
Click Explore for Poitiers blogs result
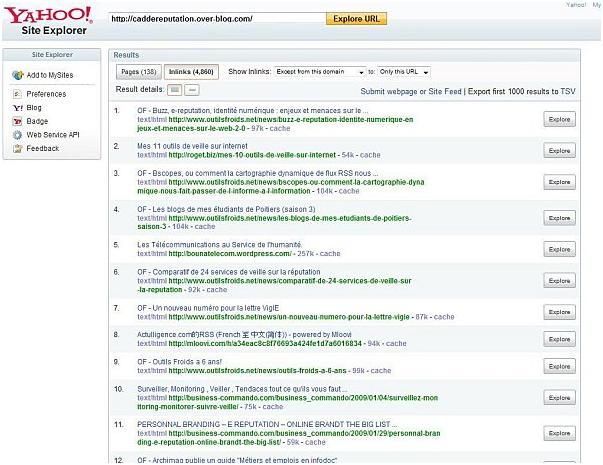pyautogui.click(x=560, y=218)
